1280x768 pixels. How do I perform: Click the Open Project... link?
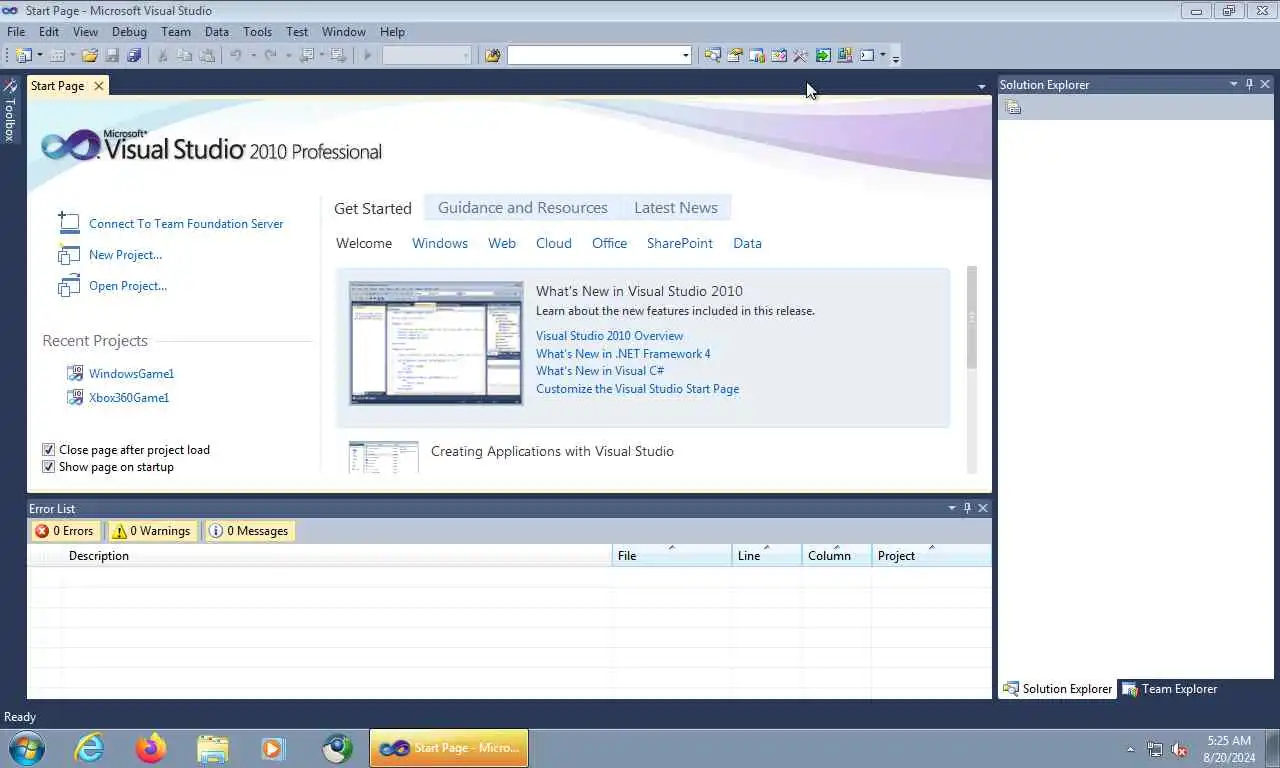(128, 286)
